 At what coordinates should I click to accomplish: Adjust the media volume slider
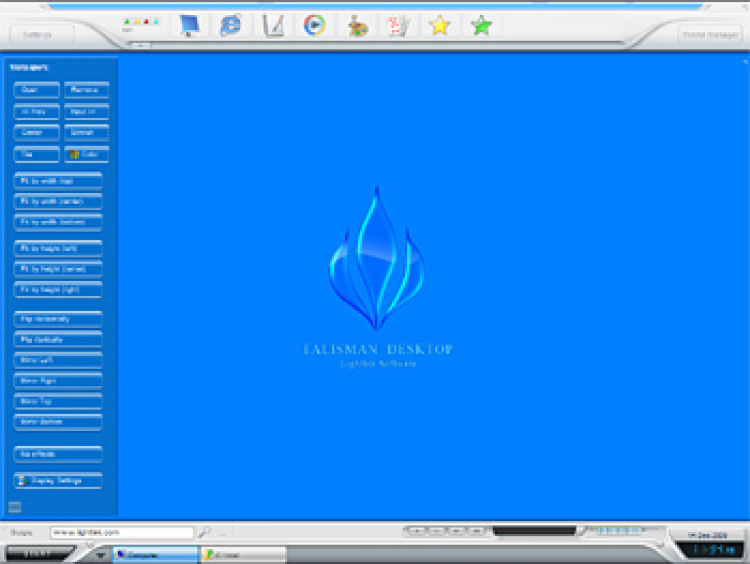[x=619, y=530]
